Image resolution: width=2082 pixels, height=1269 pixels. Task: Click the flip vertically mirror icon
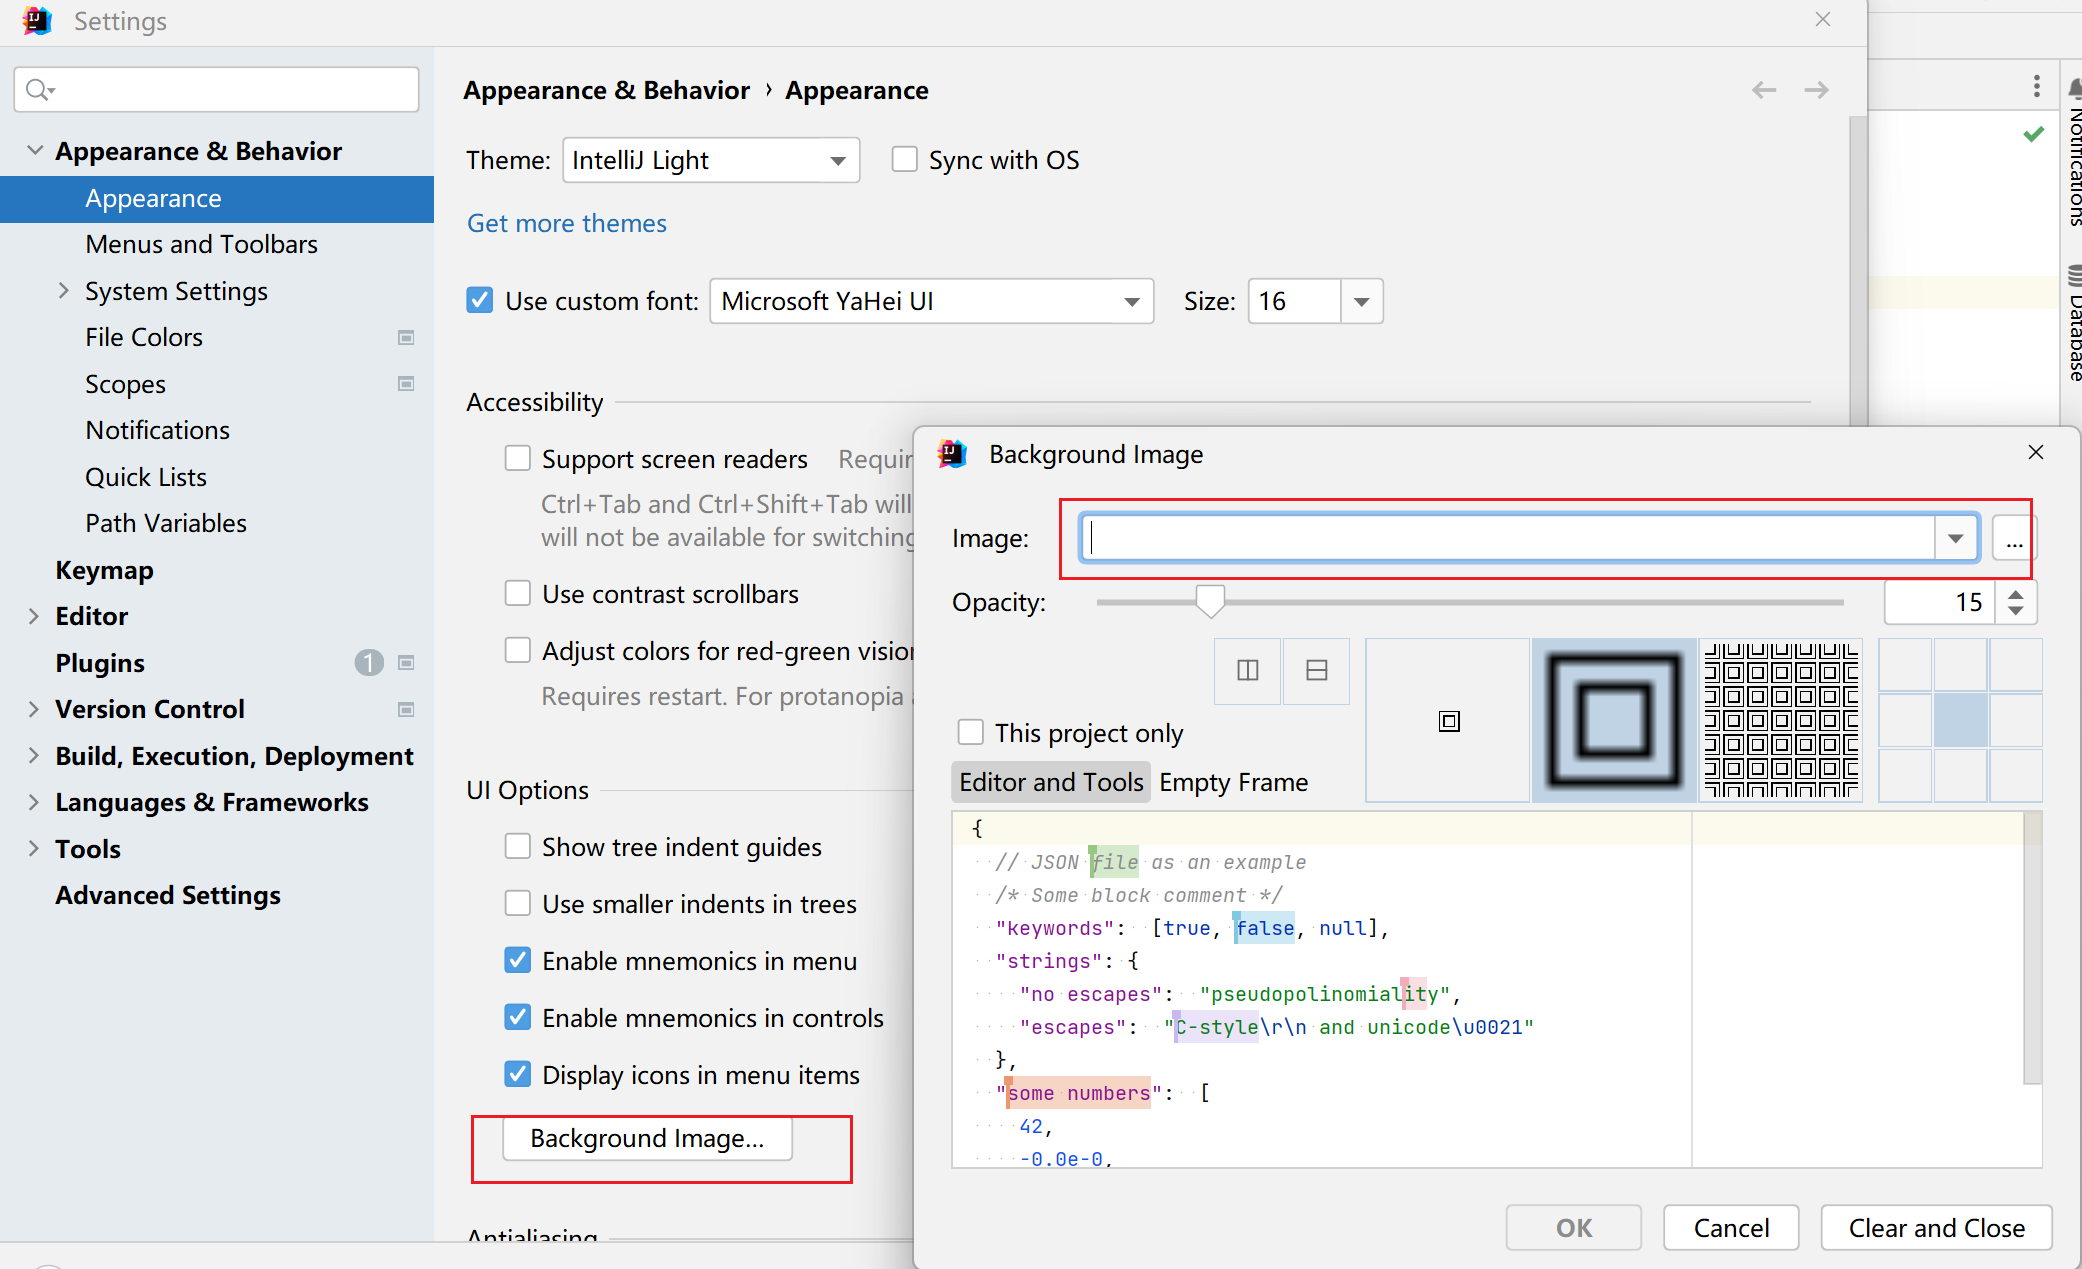tap(1316, 671)
